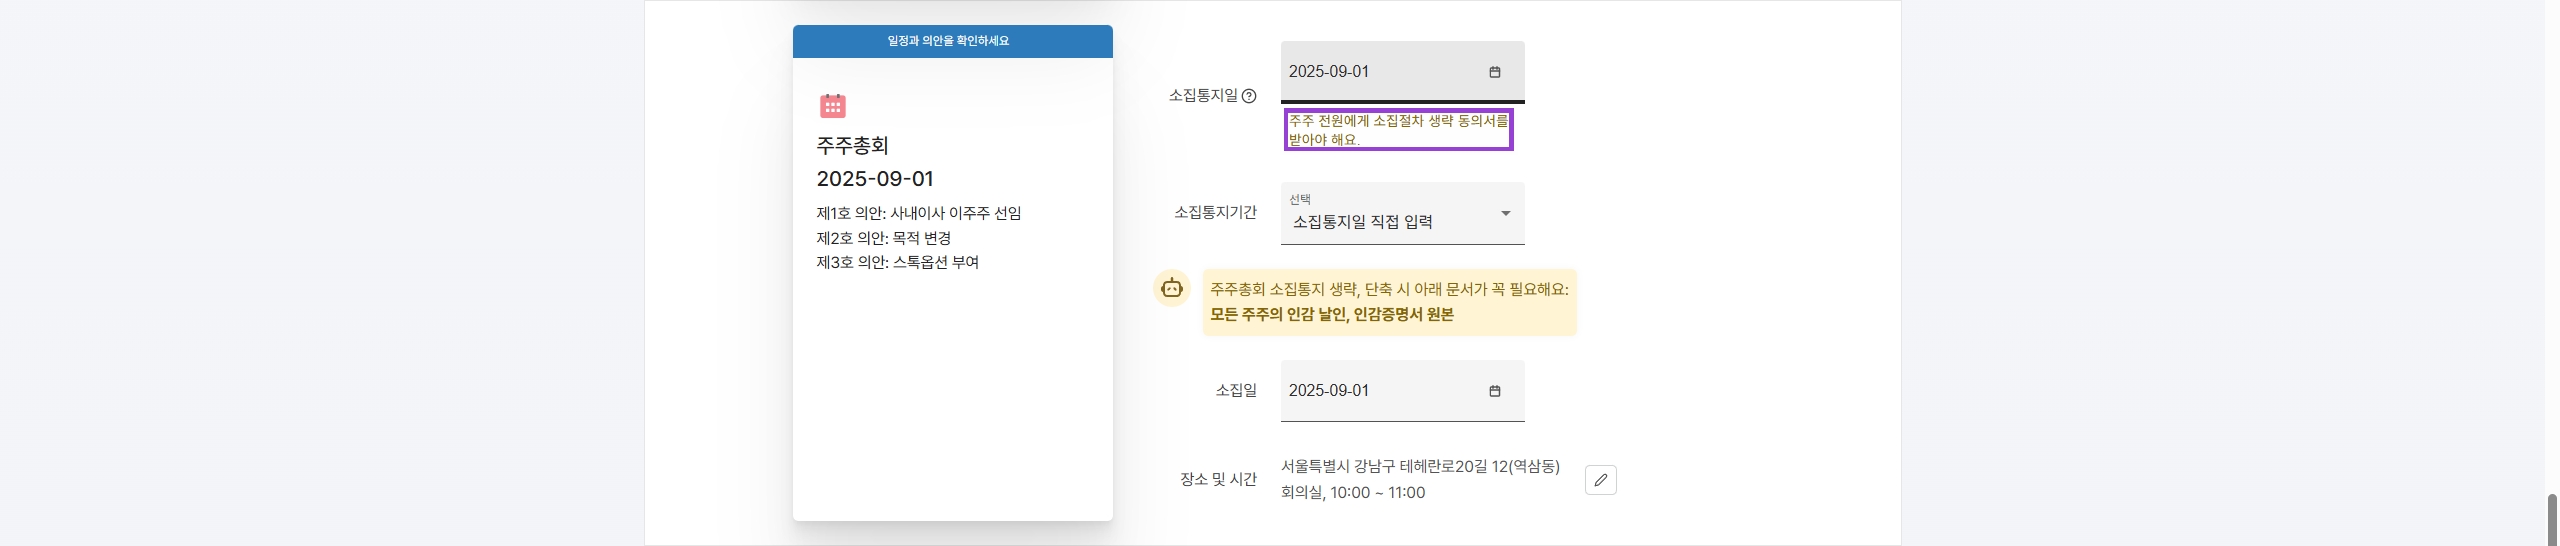Click the 소집일 date input field
Viewport: 2560px width, 546px height.
pyautogui.click(x=1402, y=391)
